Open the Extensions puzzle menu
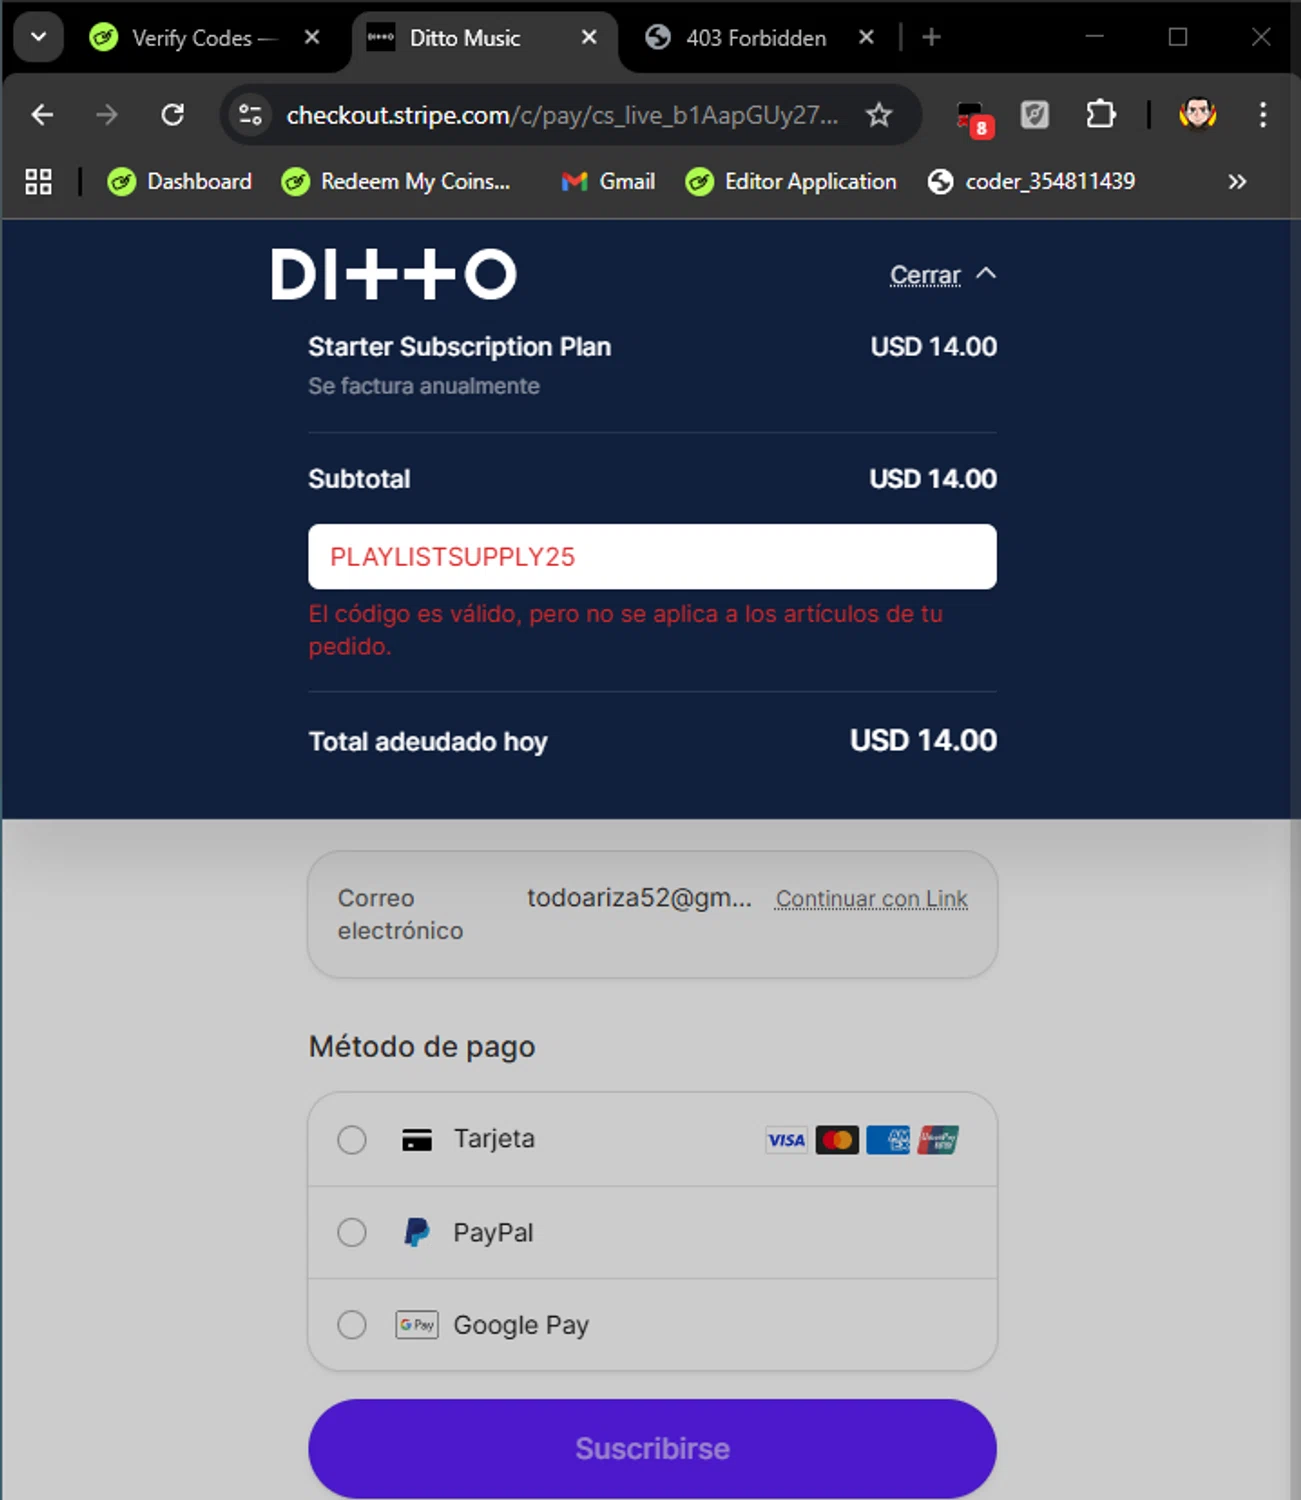Viewport: 1301px width, 1500px height. [x=1101, y=115]
